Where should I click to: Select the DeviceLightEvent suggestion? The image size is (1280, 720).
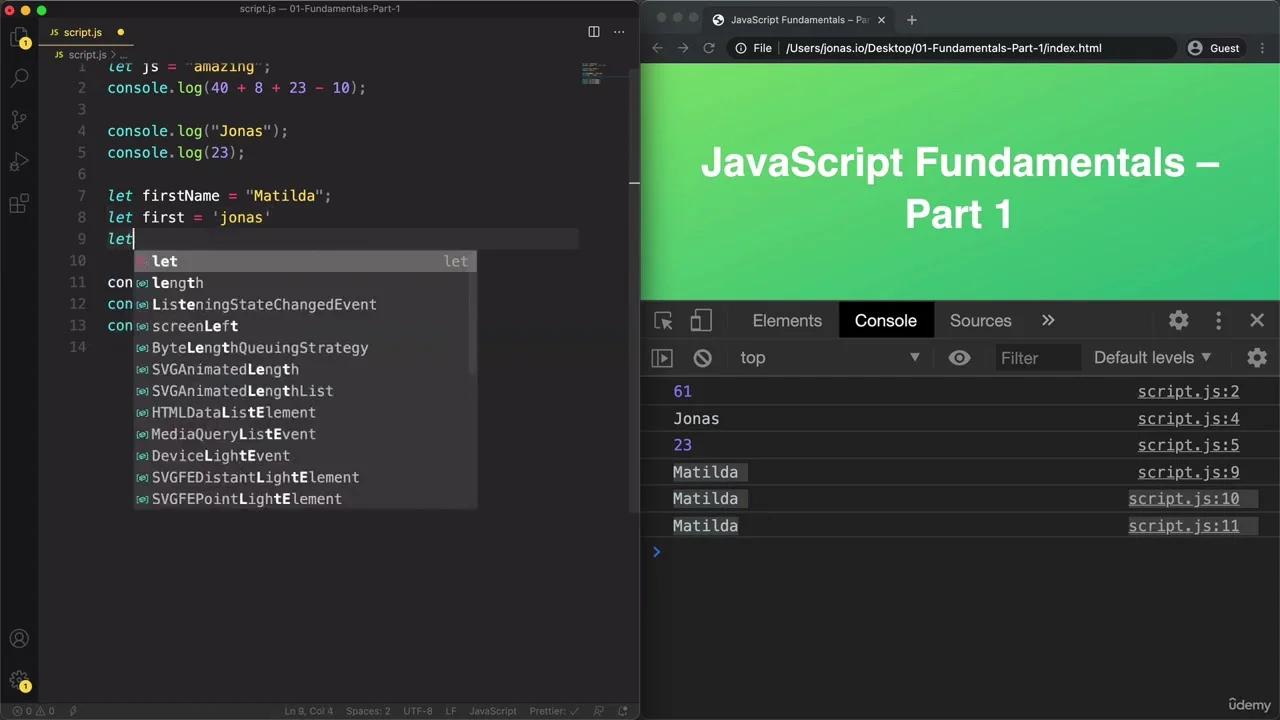point(305,456)
